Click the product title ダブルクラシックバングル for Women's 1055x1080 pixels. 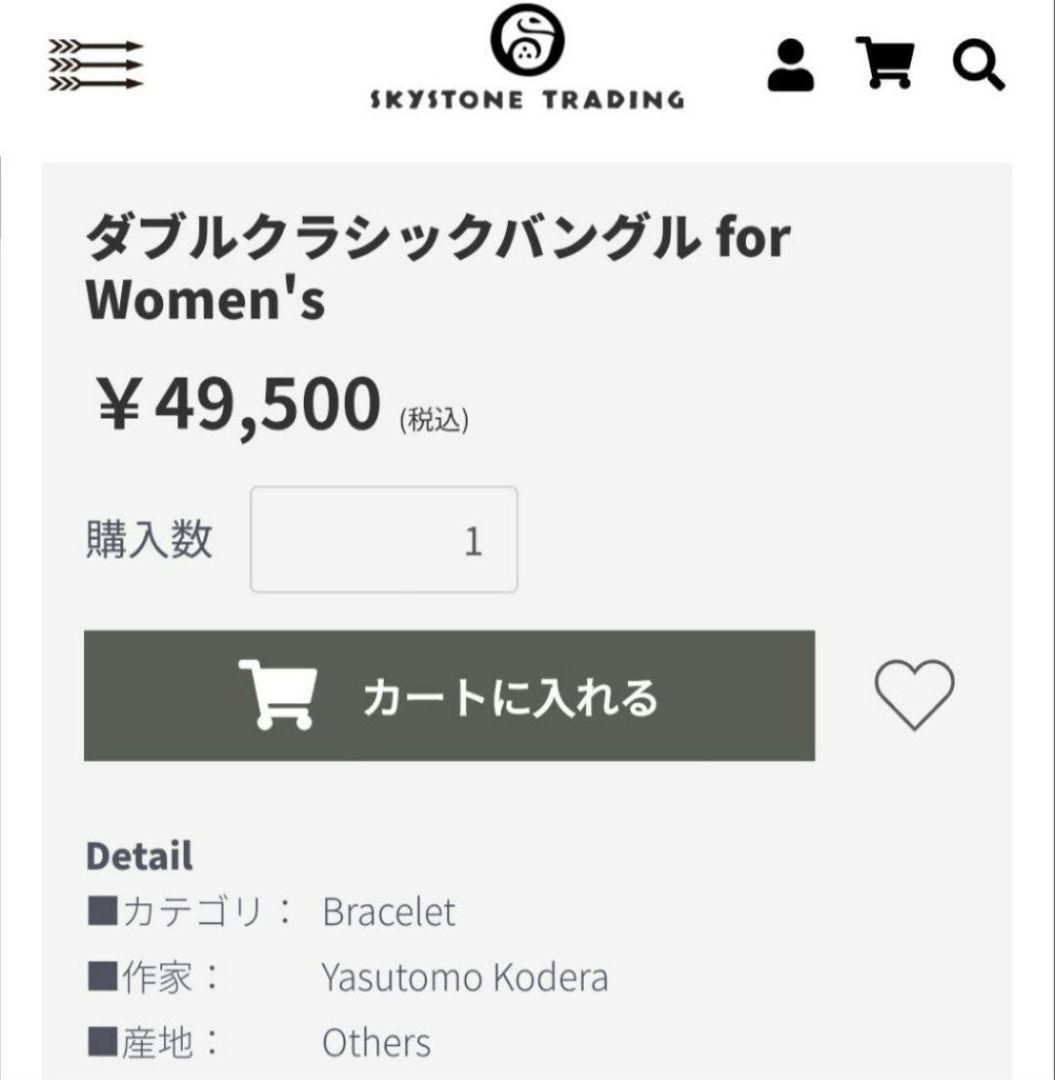[435, 263]
